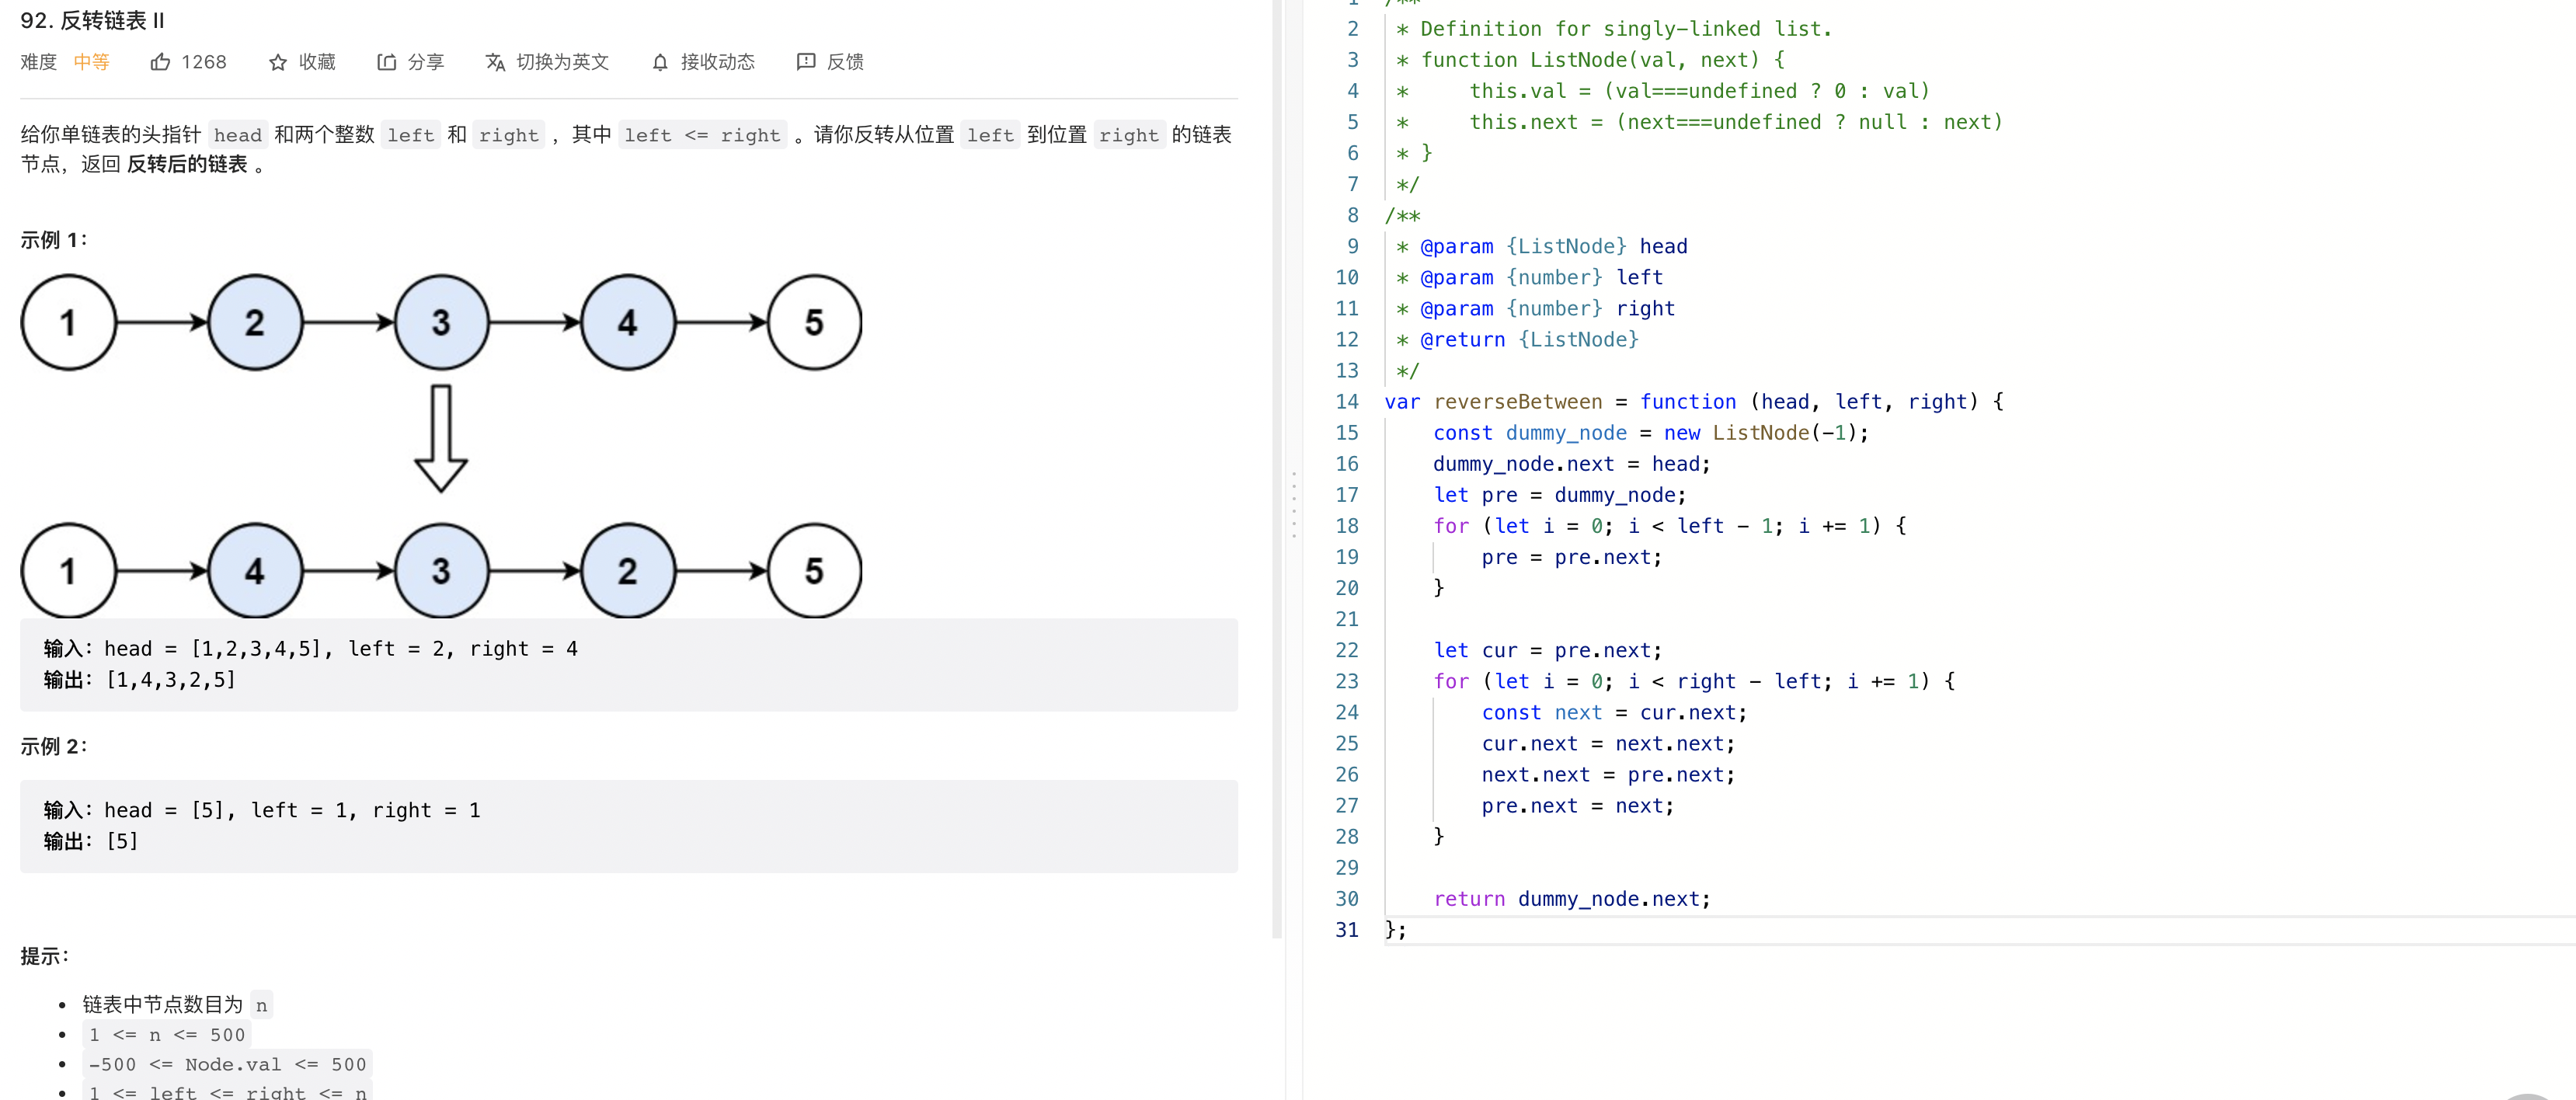Click the thumbs-up like icon
The height and width of the screenshot is (1100, 2576).
[x=160, y=62]
